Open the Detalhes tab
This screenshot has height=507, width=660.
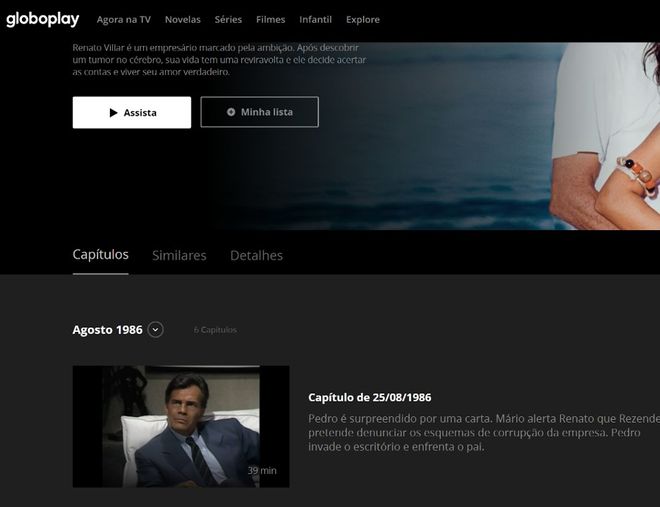(x=256, y=255)
